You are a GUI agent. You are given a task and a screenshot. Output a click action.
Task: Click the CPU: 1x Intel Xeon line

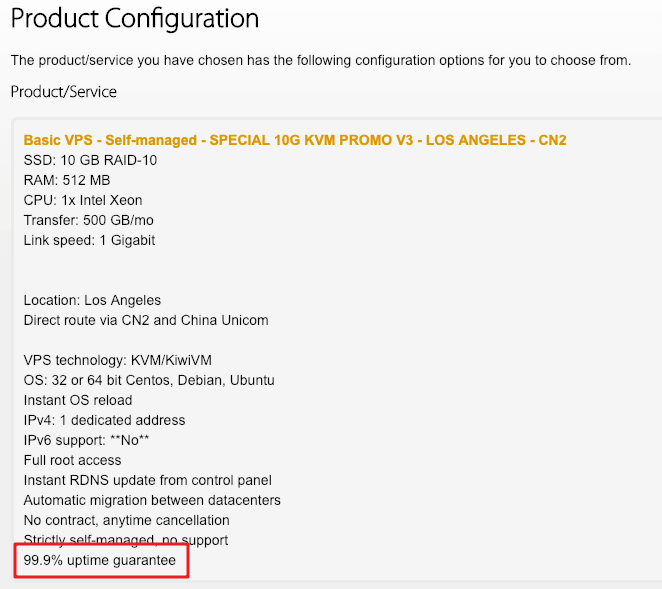[x=83, y=200]
